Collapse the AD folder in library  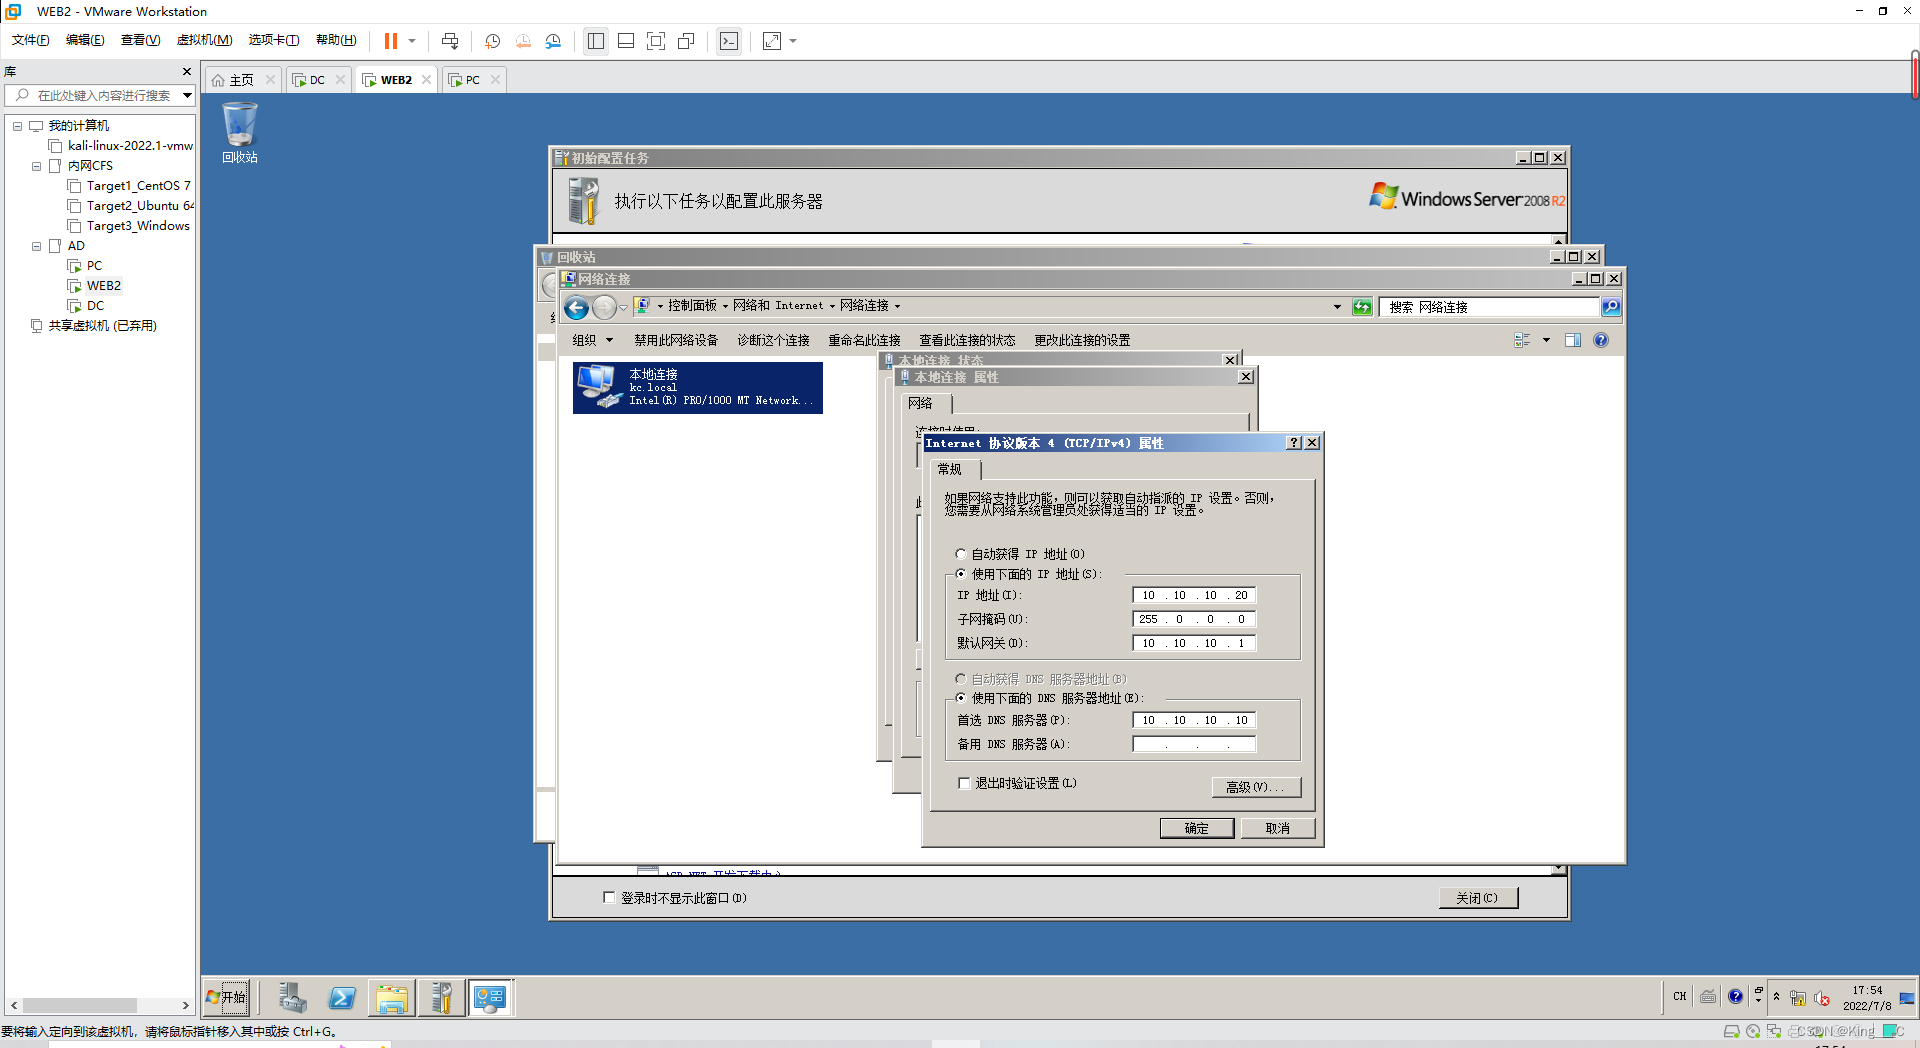tap(37, 246)
